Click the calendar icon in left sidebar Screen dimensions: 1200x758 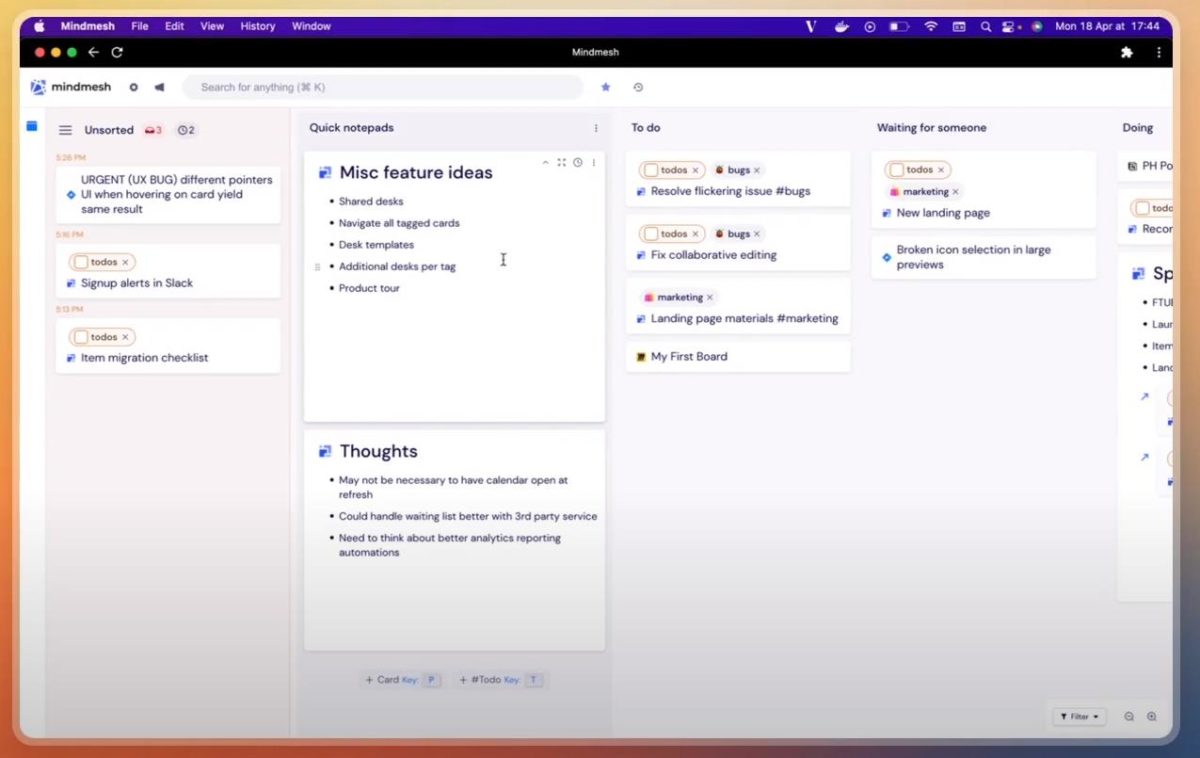(32, 126)
